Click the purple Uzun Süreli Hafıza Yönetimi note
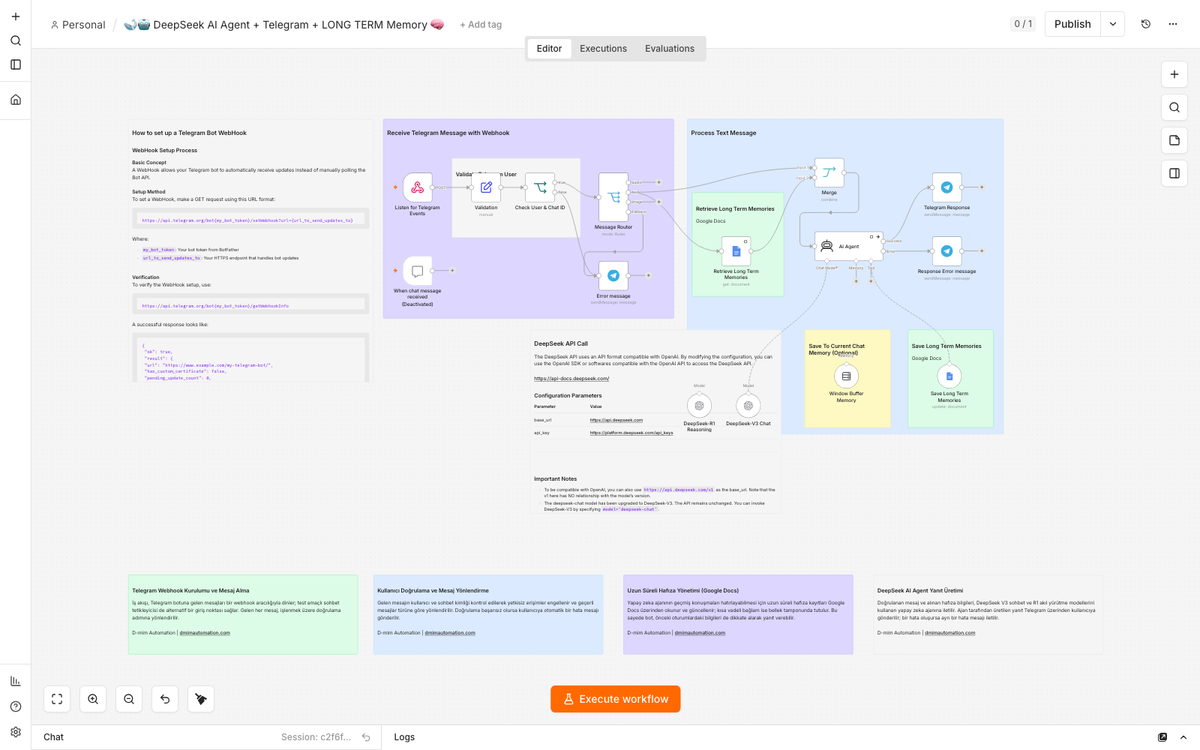This screenshot has width=1200, height=750. 738,614
